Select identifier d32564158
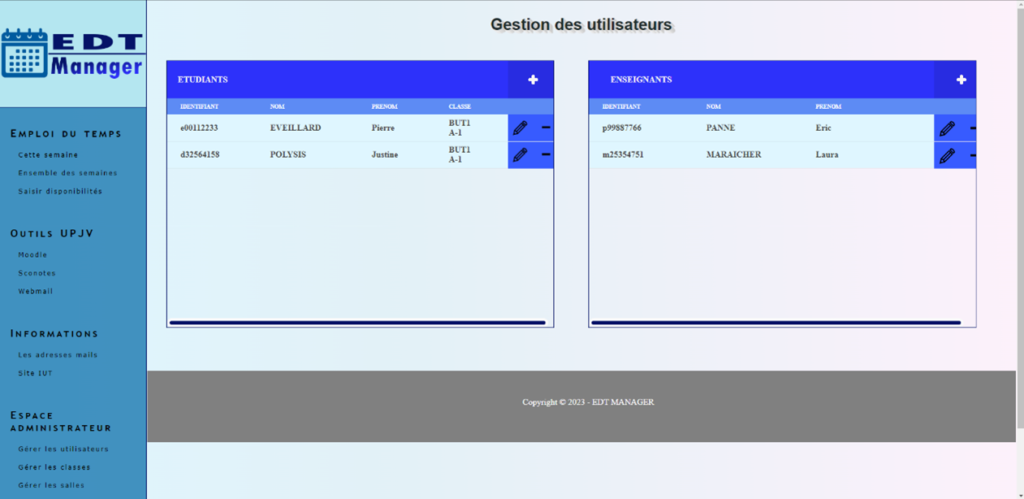 (x=200, y=155)
